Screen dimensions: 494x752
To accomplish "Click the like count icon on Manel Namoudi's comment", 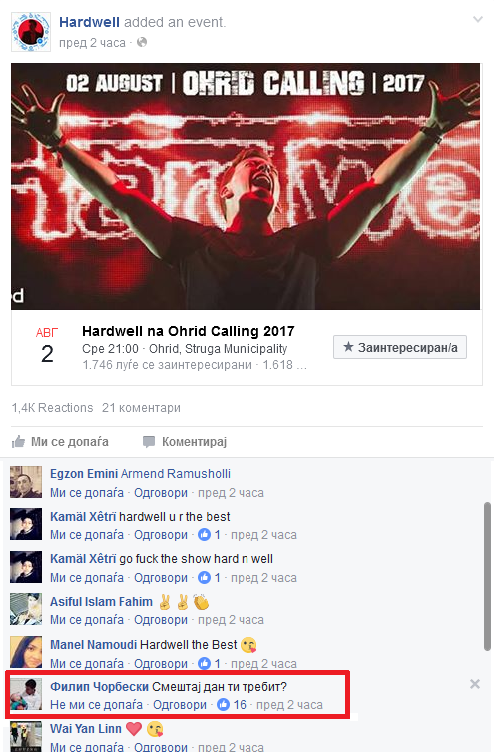I will click(204, 663).
